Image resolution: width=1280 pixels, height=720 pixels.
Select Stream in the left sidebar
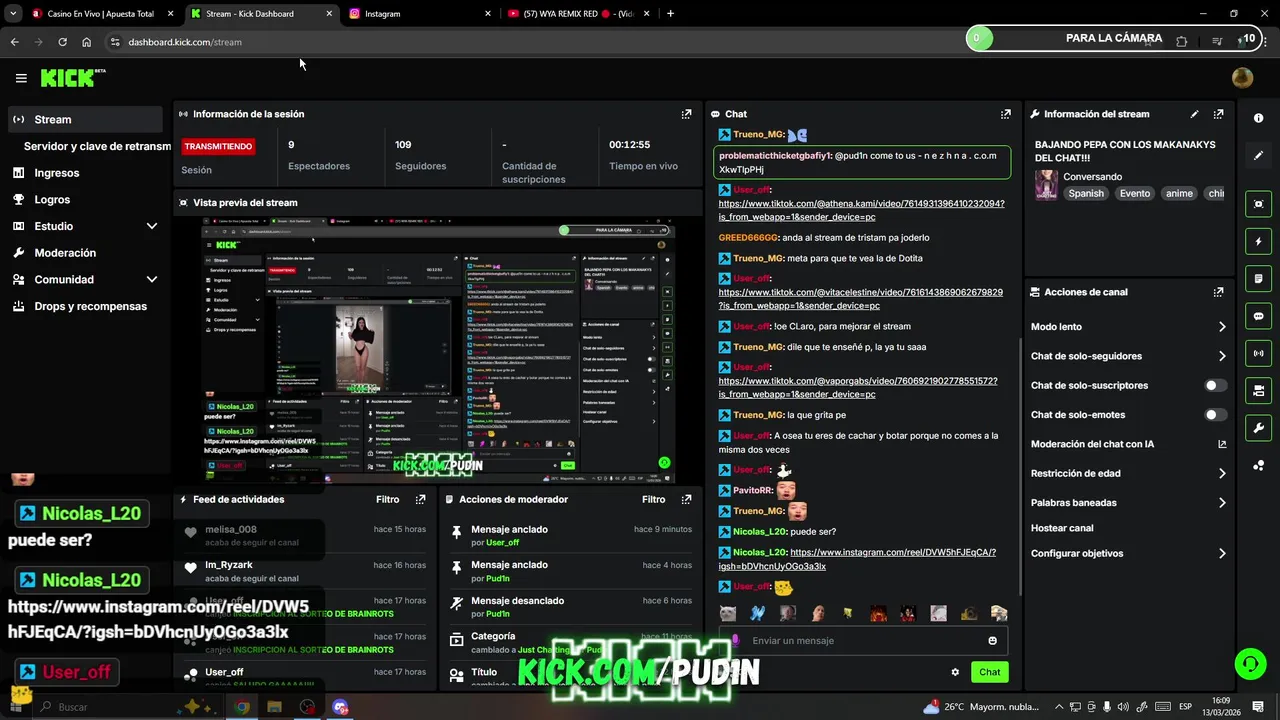(84, 119)
